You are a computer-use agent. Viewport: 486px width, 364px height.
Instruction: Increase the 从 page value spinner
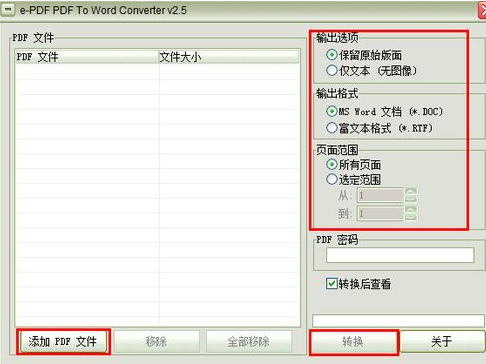pyautogui.click(x=411, y=192)
